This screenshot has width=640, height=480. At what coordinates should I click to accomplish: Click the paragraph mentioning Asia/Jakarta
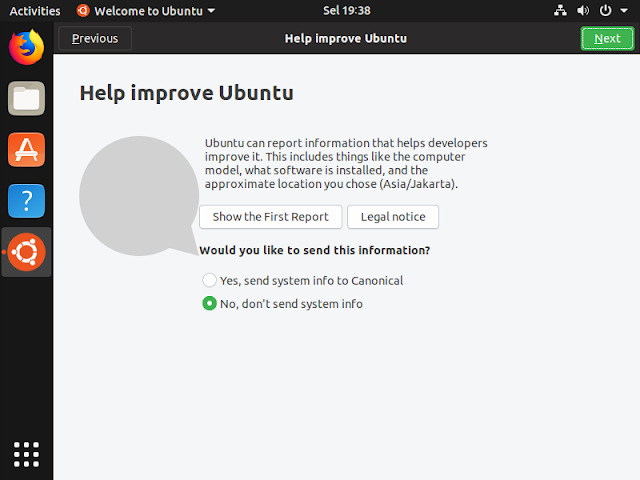click(x=346, y=163)
